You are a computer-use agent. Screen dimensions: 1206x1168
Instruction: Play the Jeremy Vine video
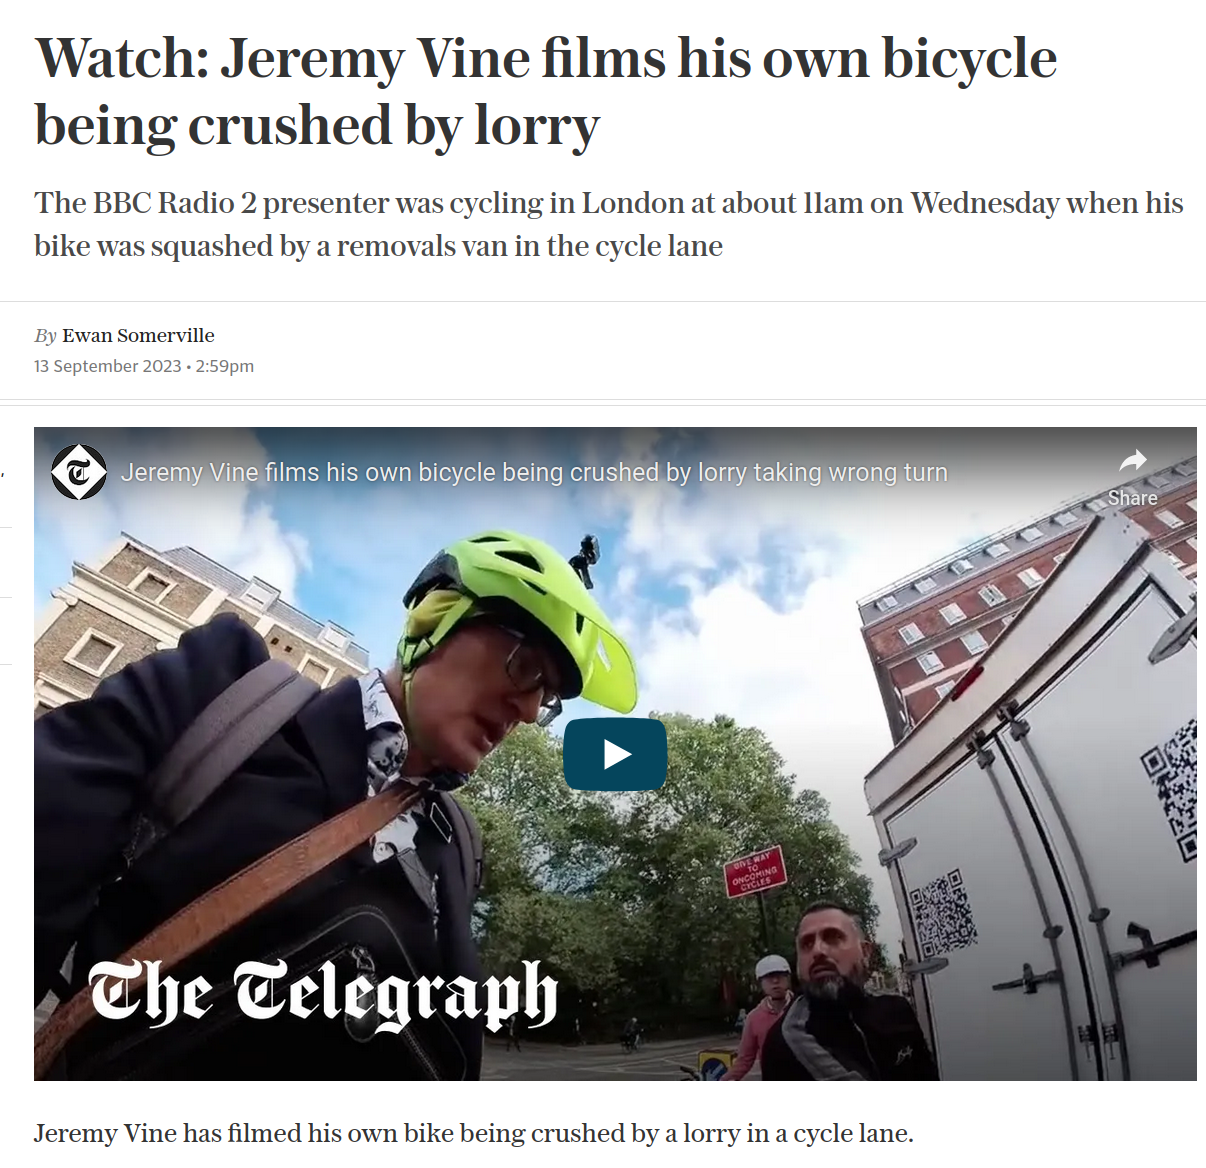[x=615, y=754]
